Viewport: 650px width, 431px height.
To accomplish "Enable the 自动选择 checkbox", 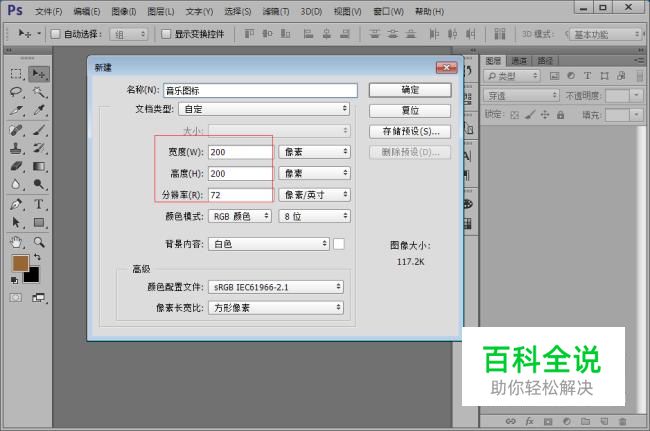I will click(x=55, y=34).
